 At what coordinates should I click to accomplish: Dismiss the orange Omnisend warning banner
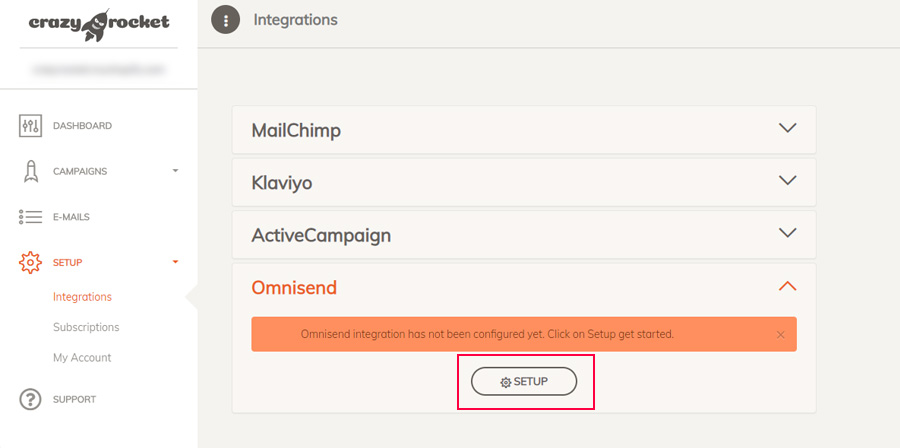click(780, 334)
